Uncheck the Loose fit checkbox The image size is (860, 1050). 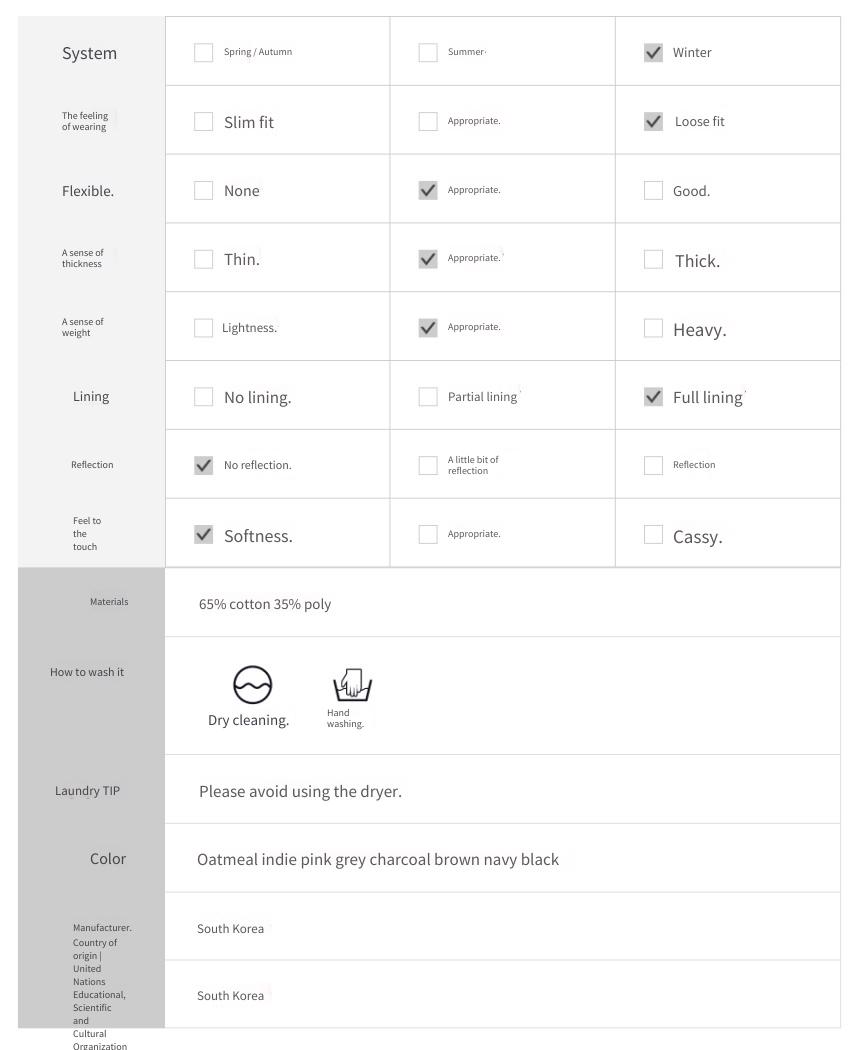pos(653,121)
